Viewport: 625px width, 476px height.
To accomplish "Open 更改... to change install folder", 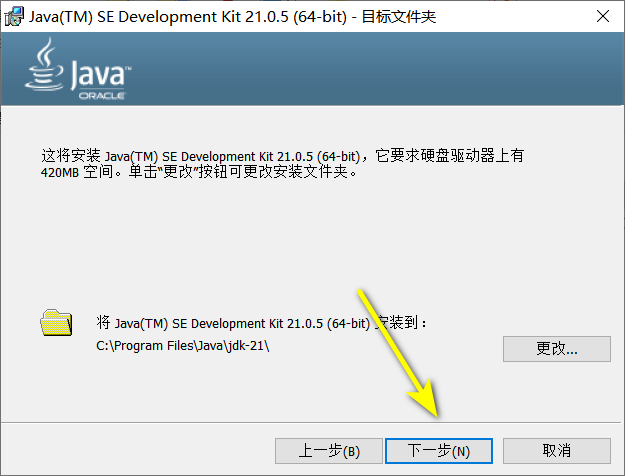I will (x=556, y=349).
